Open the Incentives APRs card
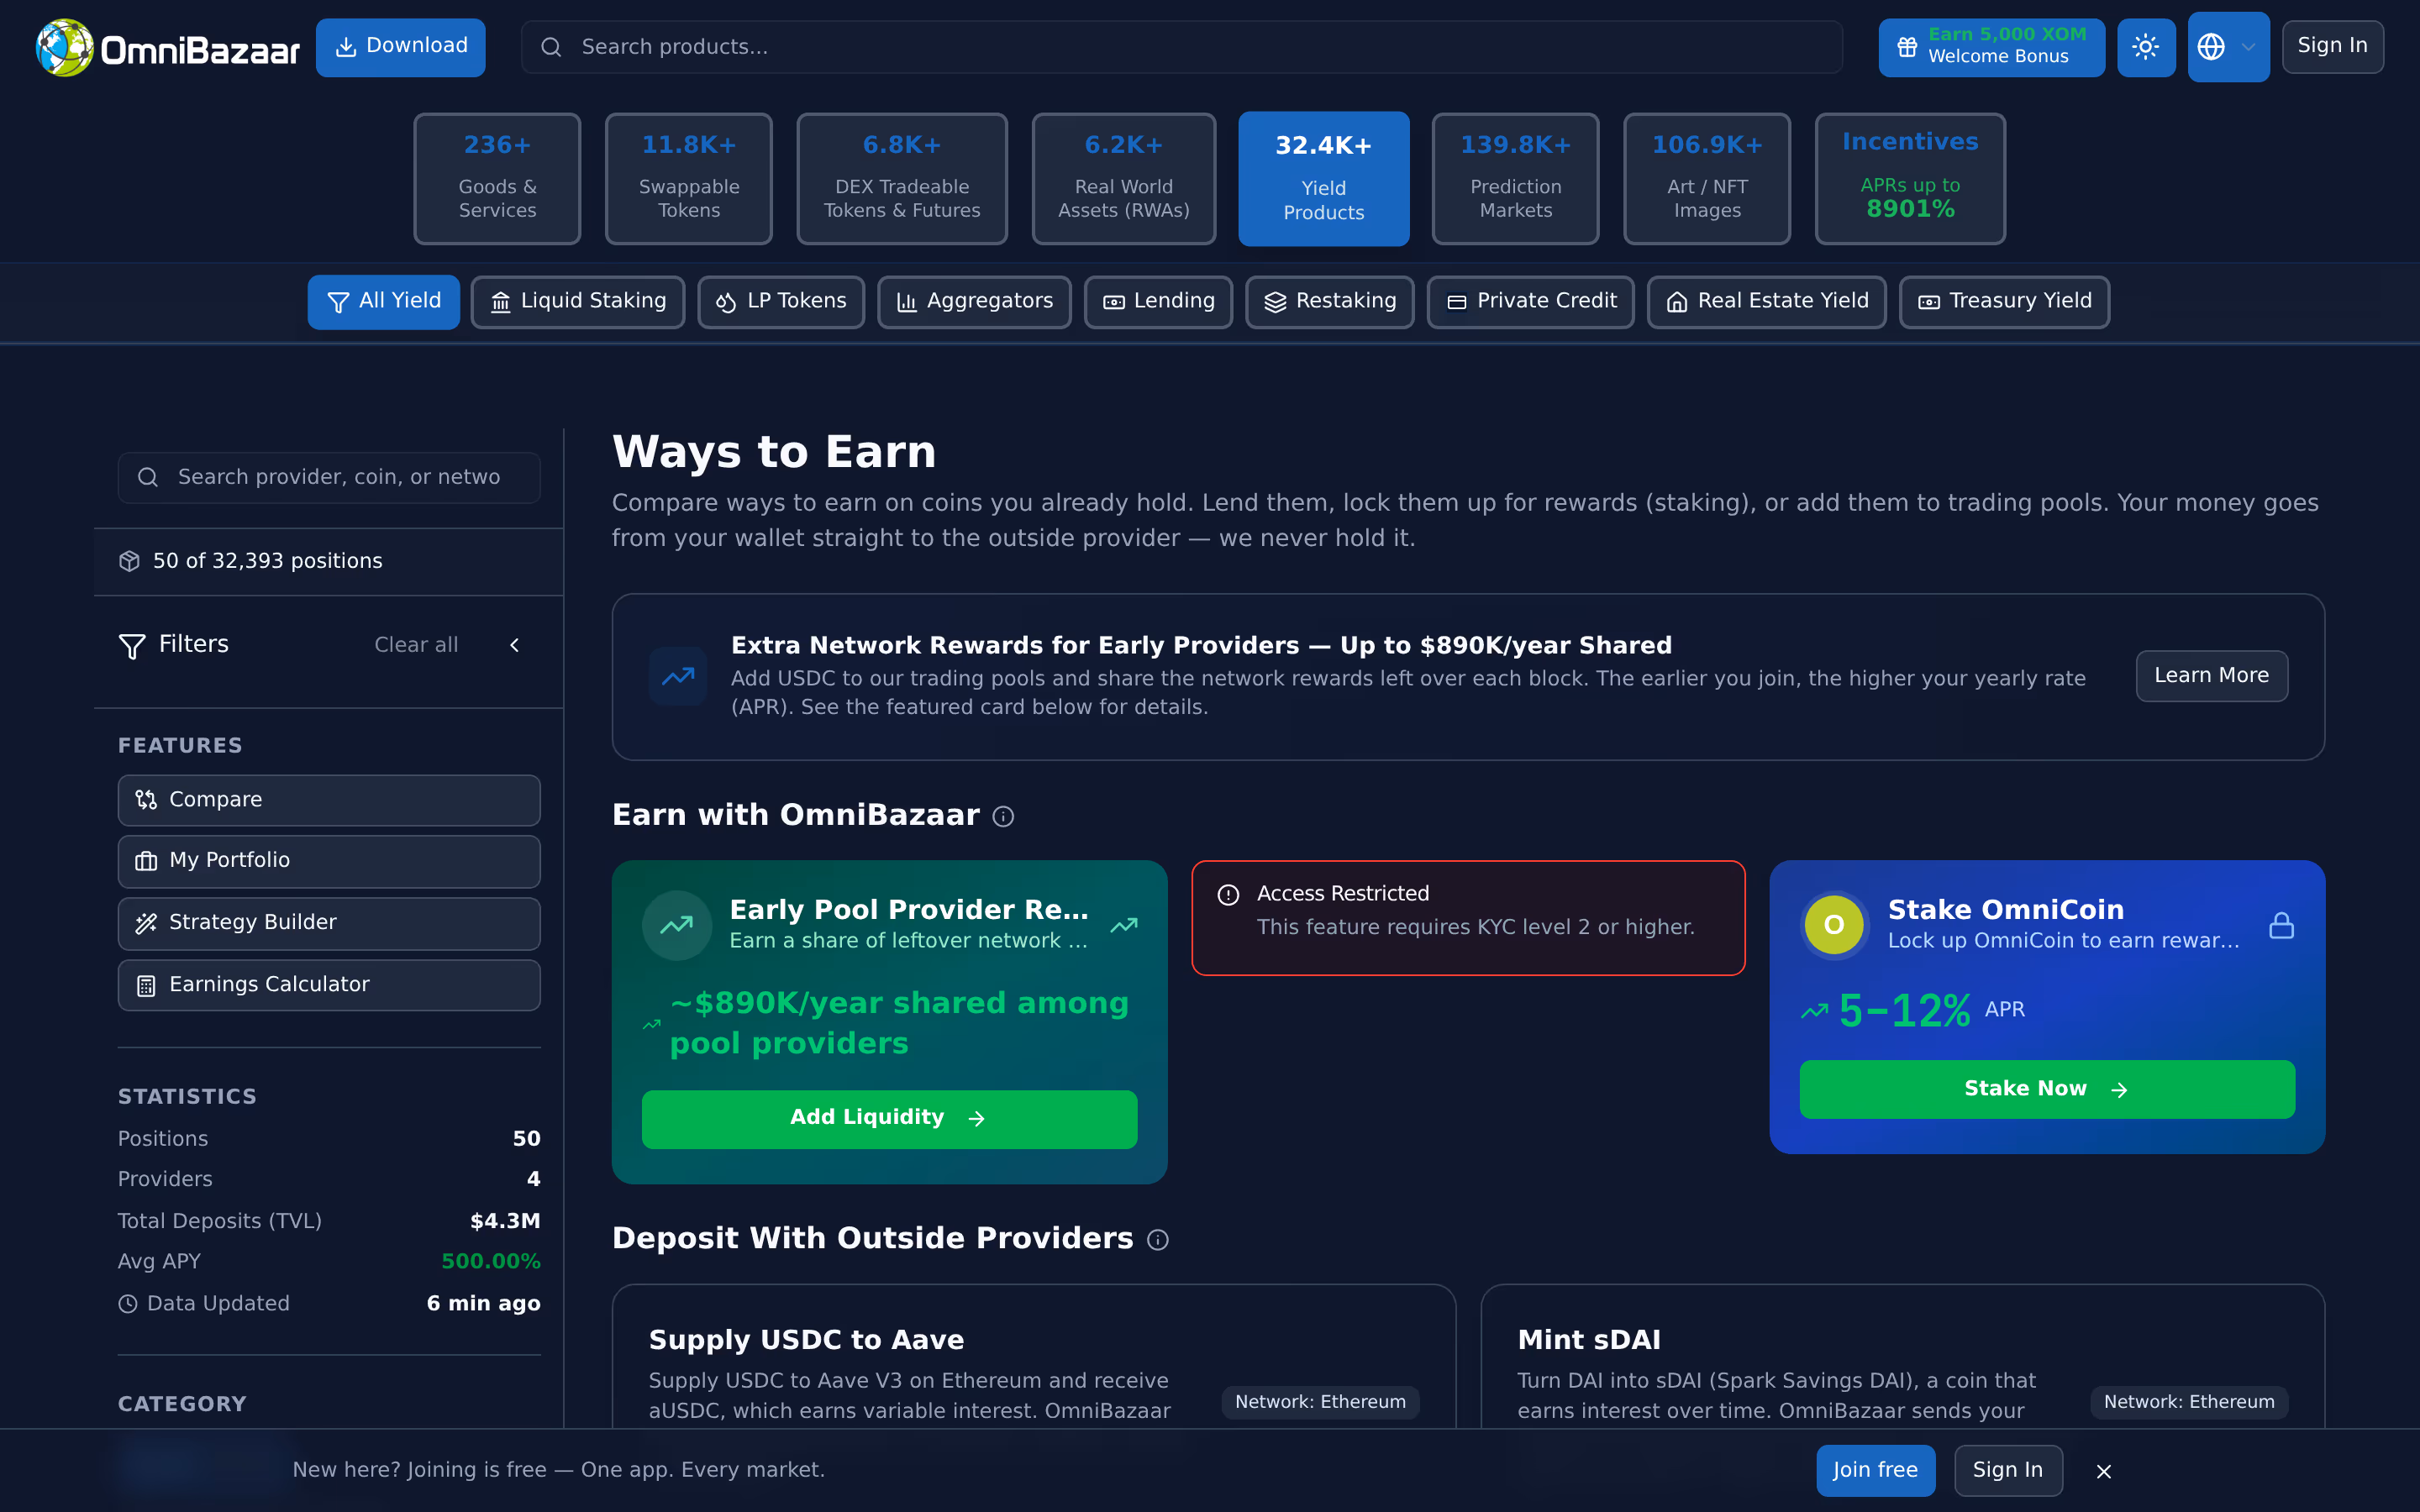 (x=1911, y=178)
